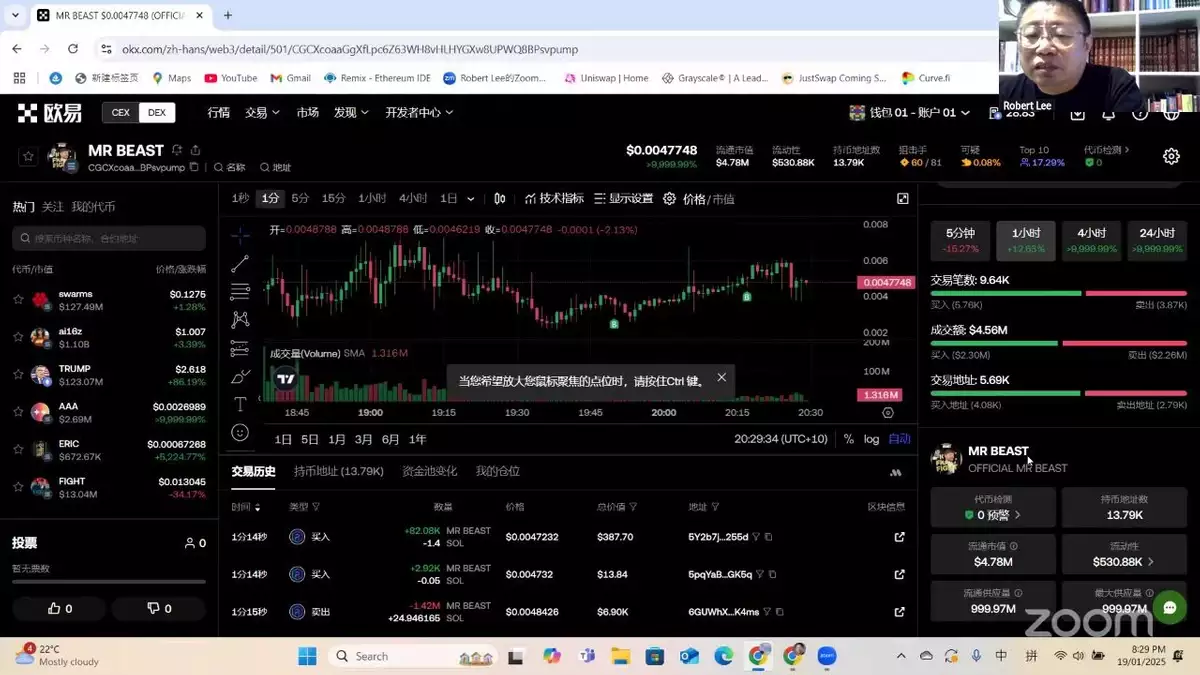The image size is (1200, 675).
Task: Select the trend line drawing tool
Action: pos(240,264)
